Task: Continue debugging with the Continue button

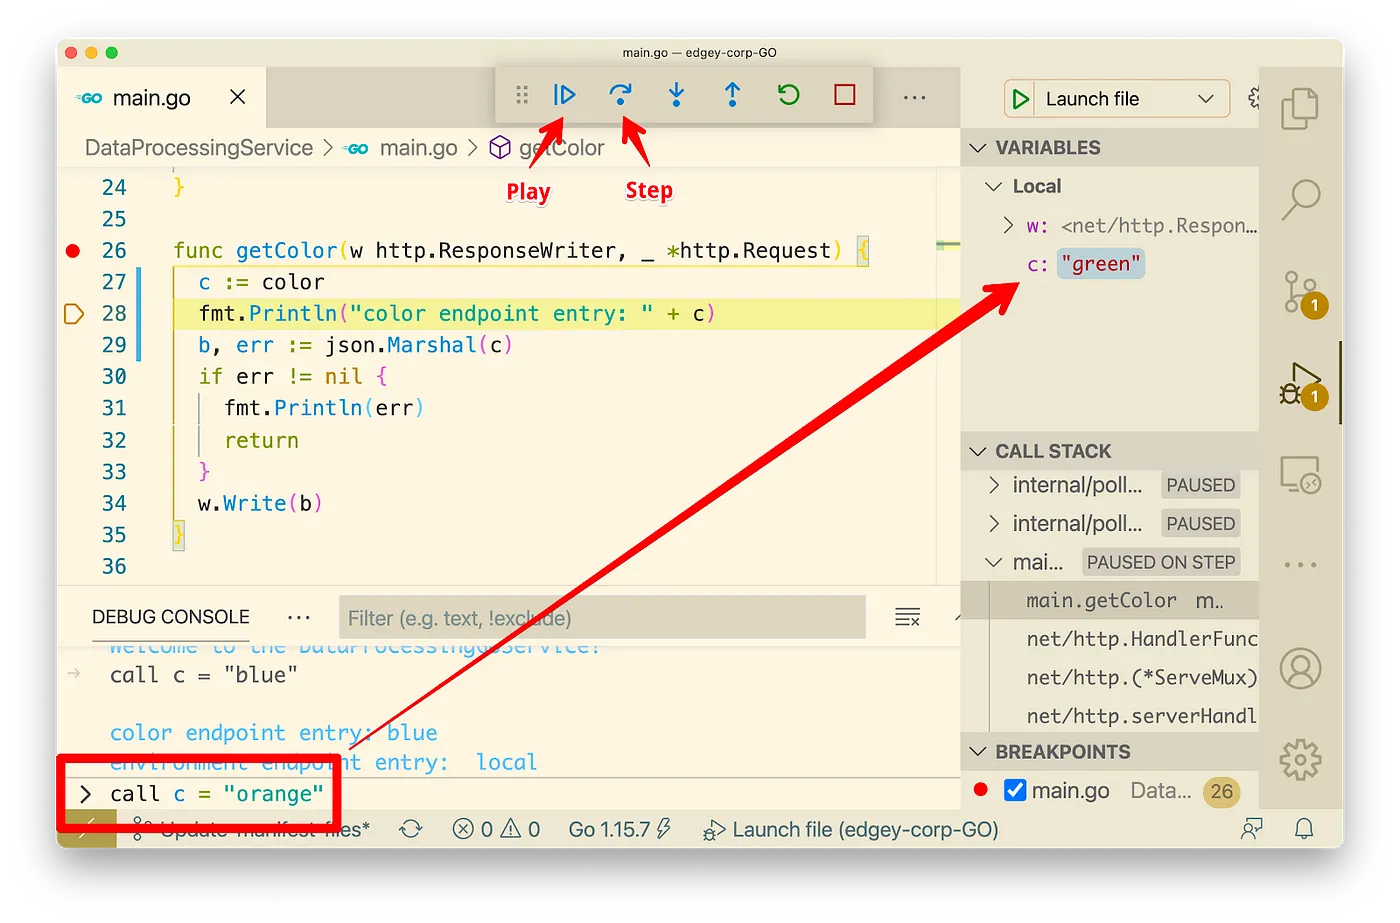Action: point(564,95)
